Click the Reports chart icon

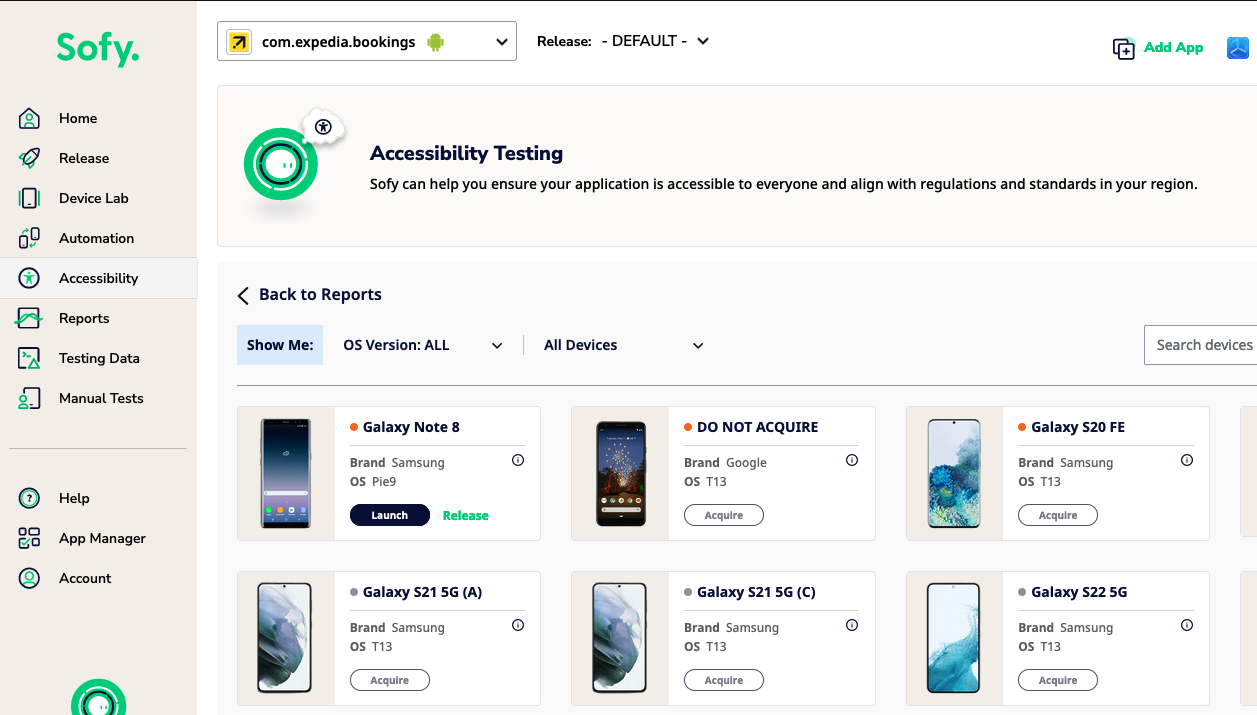[29, 318]
